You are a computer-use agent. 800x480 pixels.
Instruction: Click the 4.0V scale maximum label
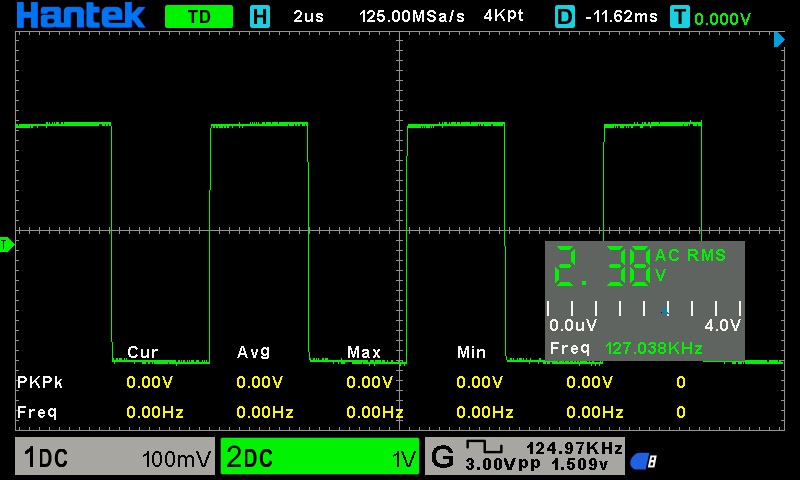coord(722,325)
